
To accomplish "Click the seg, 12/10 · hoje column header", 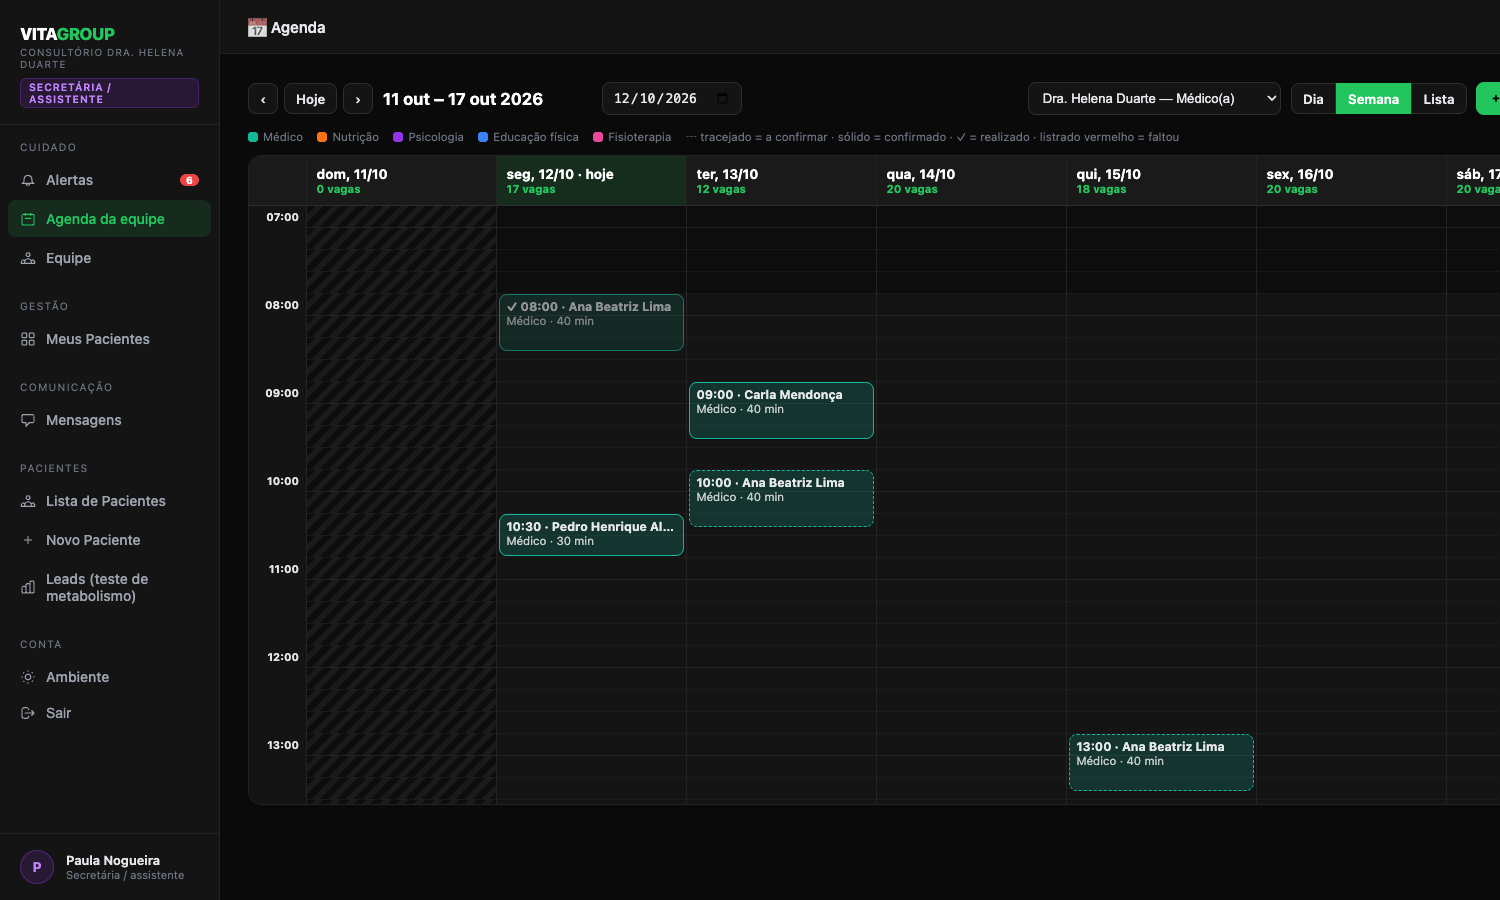I will pos(591,181).
